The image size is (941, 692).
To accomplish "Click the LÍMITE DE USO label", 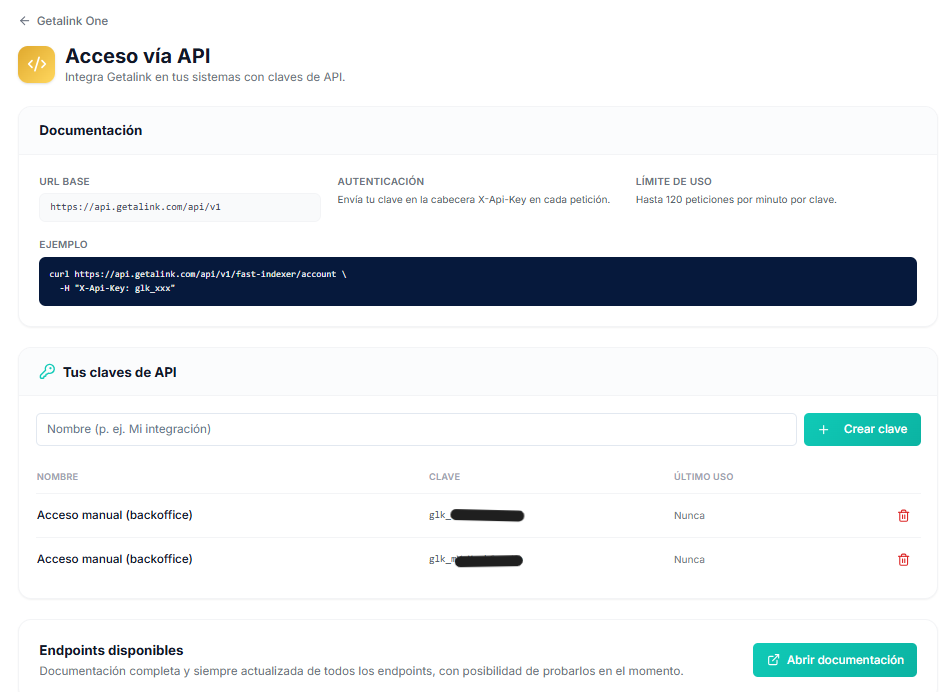I will (x=673, y=181).
